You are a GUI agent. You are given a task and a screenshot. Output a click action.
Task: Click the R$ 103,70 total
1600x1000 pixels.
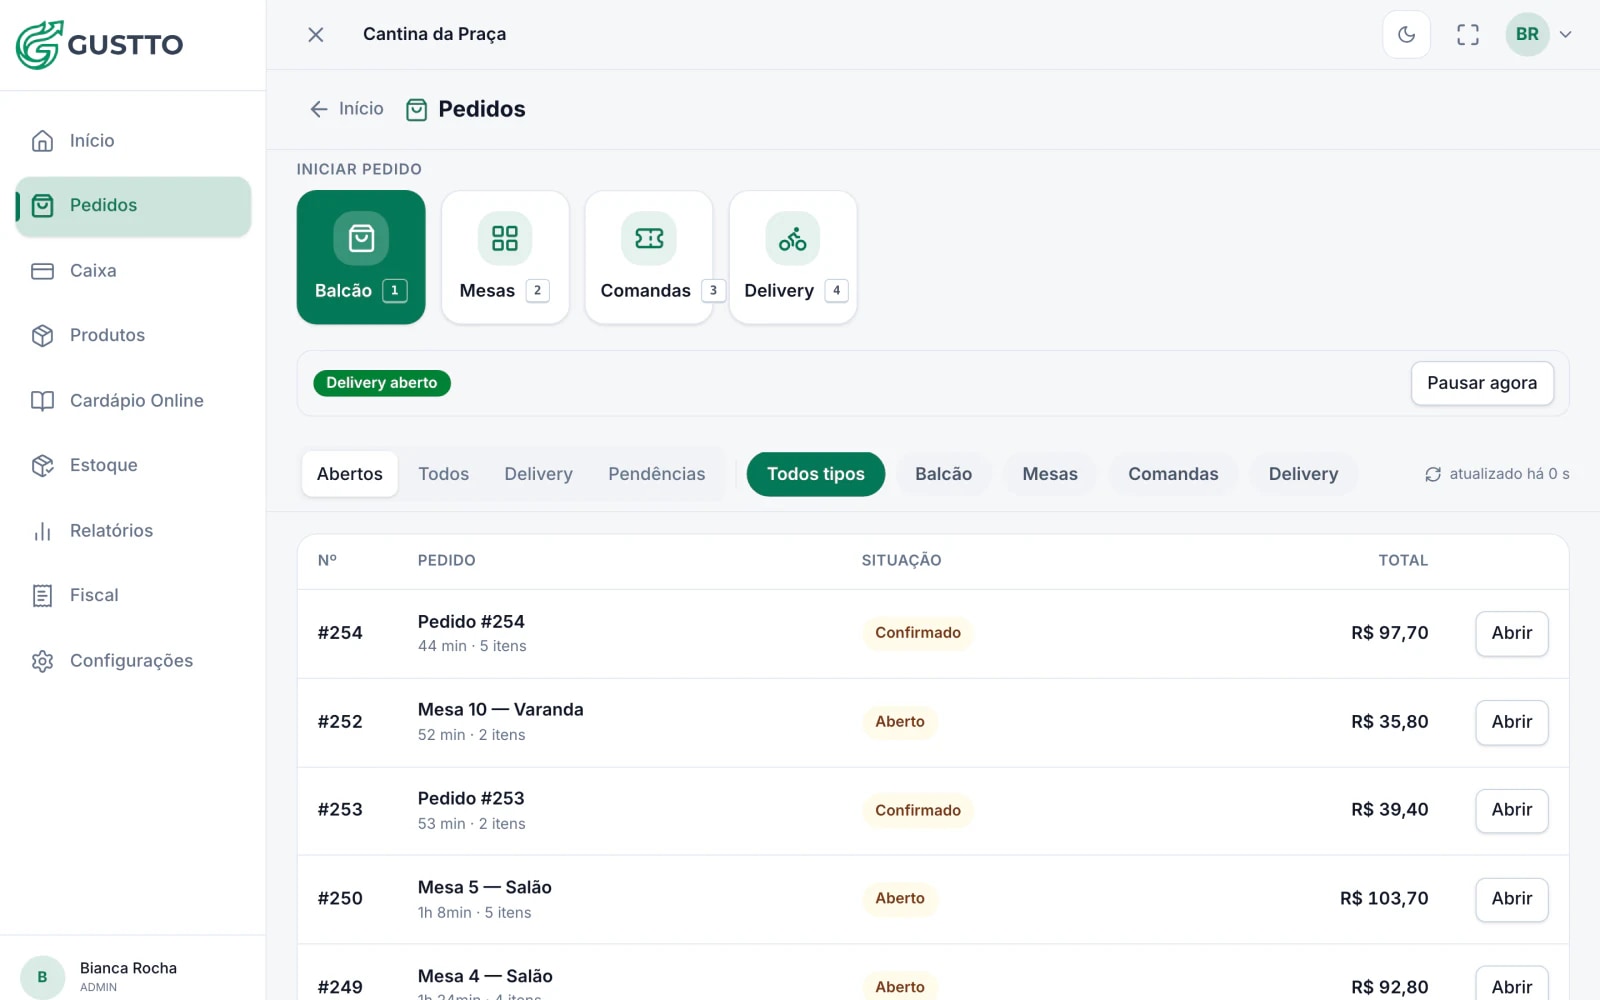coord(1384,899)
